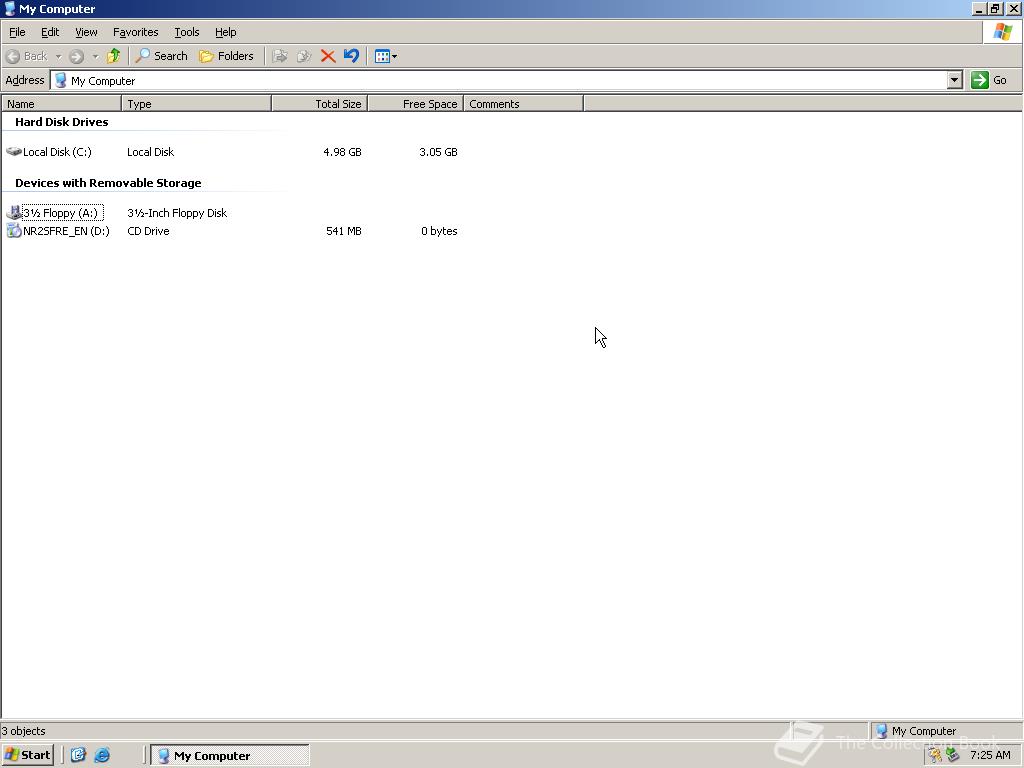Click the Local Disk (C:) drive icon

[x=14, y=152]
